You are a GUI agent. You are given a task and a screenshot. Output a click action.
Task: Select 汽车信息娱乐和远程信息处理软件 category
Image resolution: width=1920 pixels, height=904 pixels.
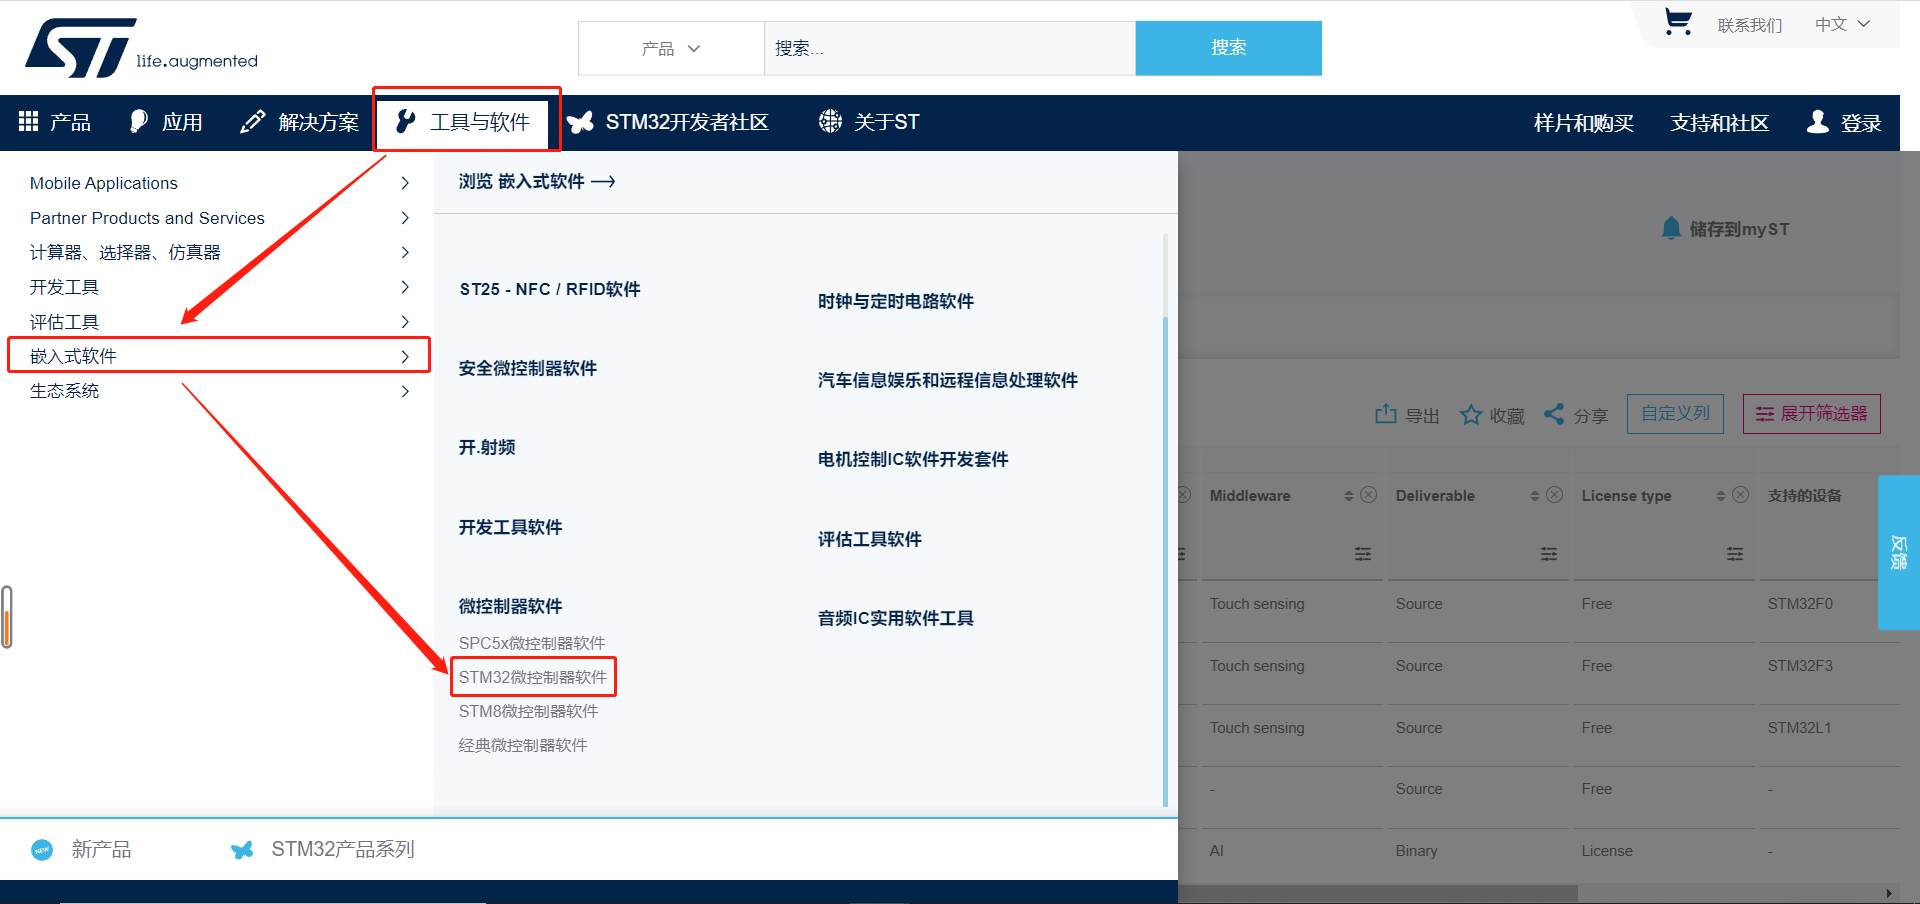948,380
